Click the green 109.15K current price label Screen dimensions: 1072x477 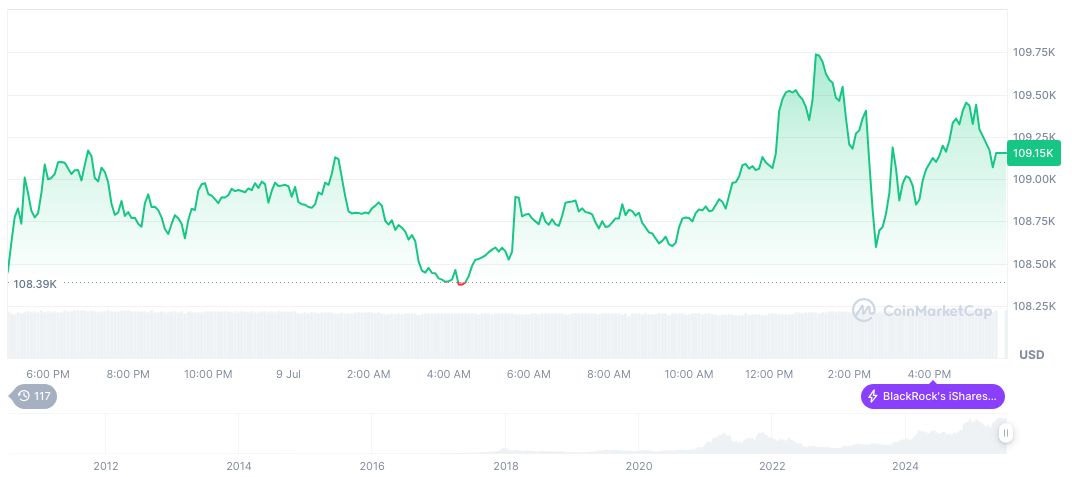click(x=1033, y=153)
